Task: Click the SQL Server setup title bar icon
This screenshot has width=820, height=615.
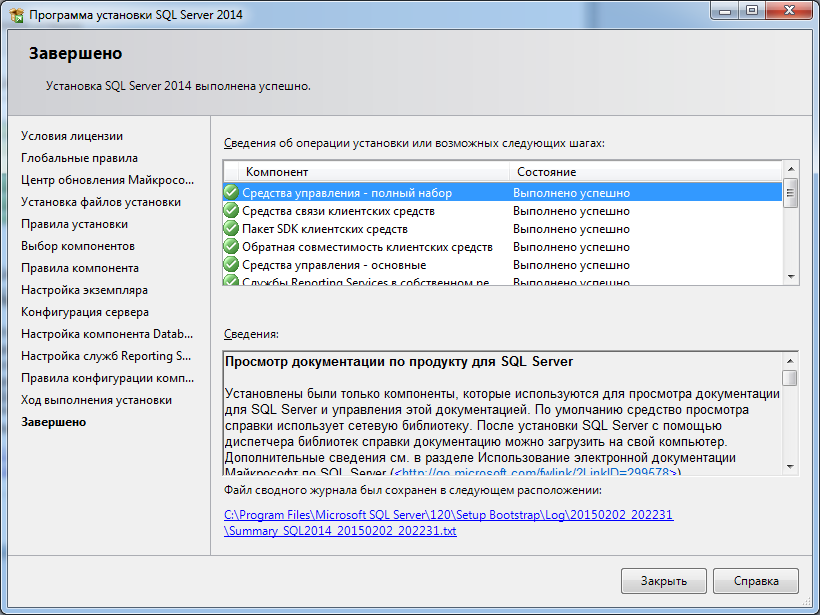Action: coord(15,14)
